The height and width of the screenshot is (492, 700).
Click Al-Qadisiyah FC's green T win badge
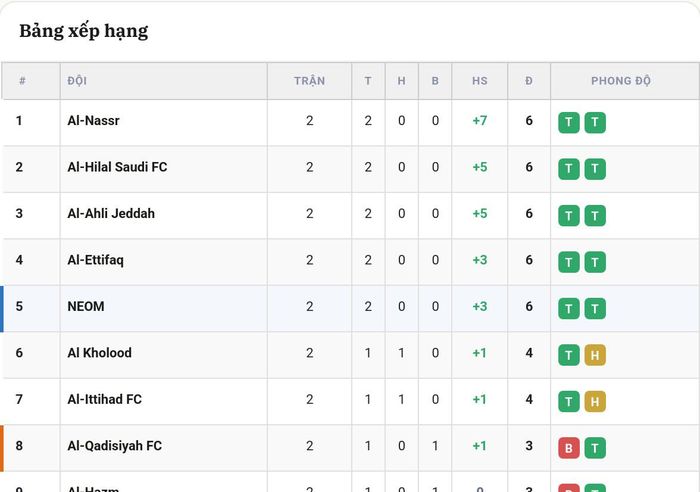pyautogui.click(x=595, y=448)
